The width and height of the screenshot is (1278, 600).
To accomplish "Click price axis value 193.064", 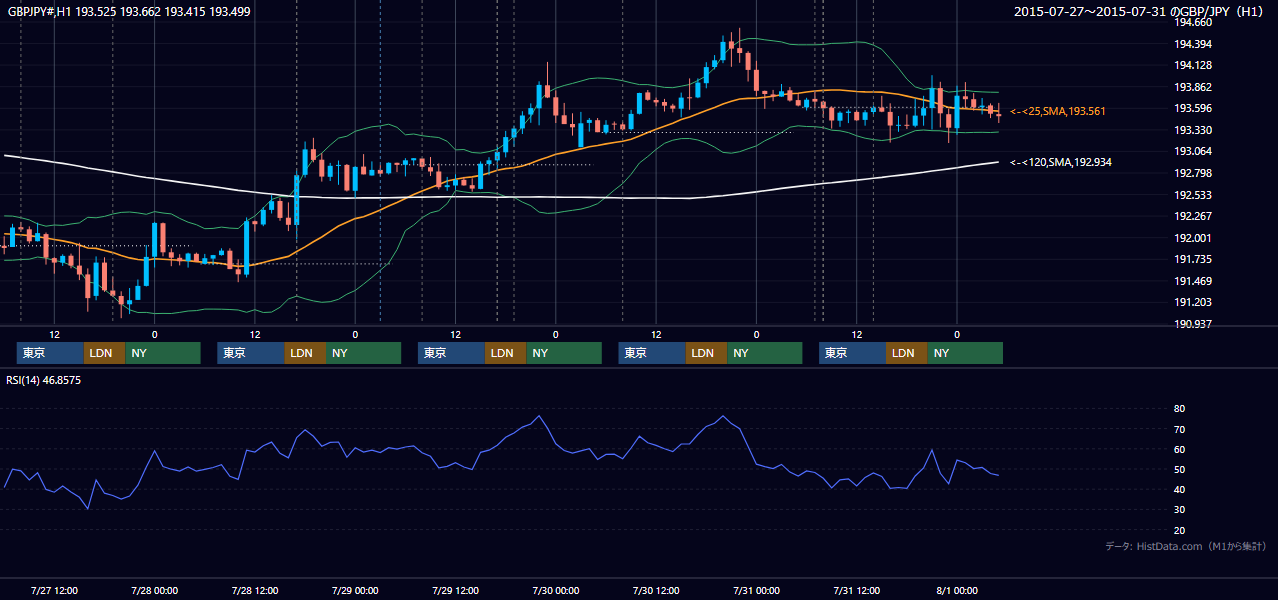I will point(1193,152).
